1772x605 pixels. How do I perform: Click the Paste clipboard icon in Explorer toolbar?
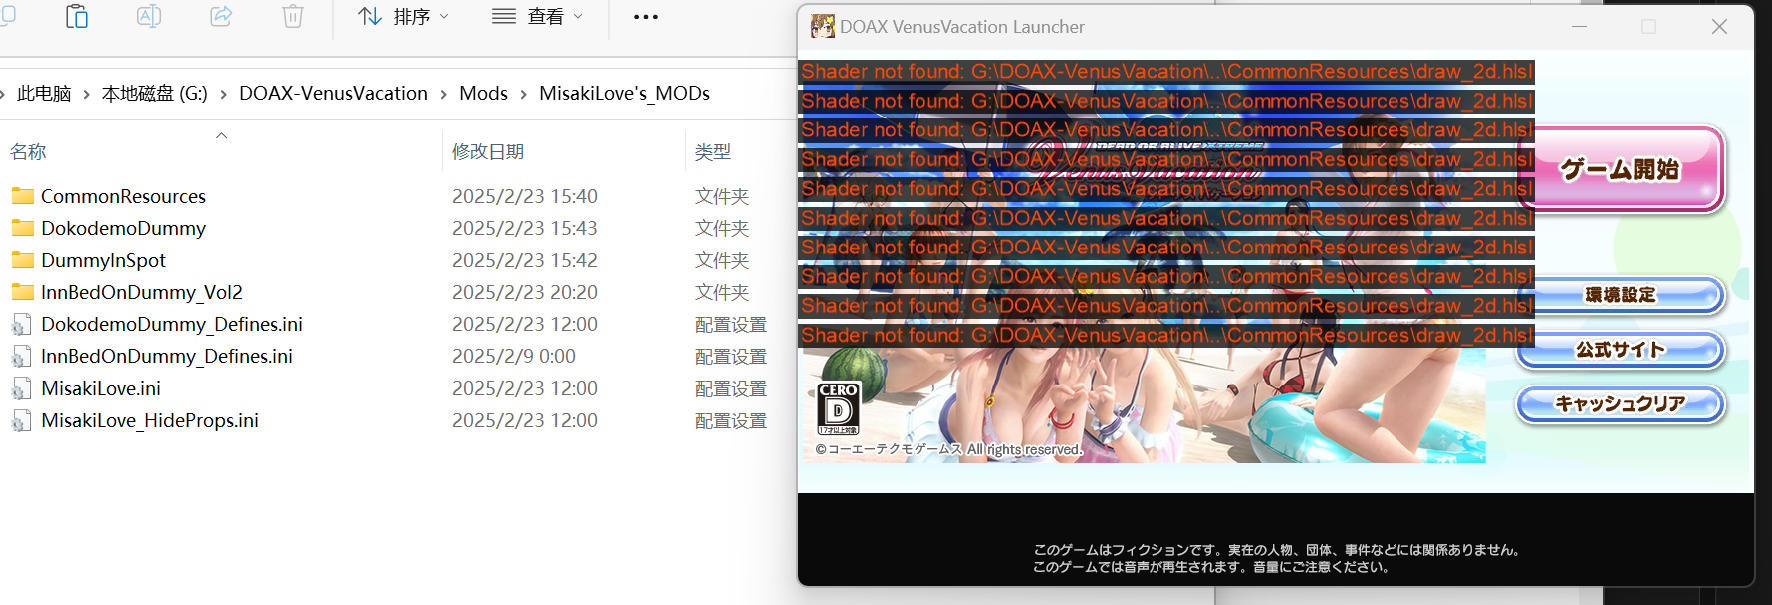point(77,17)
